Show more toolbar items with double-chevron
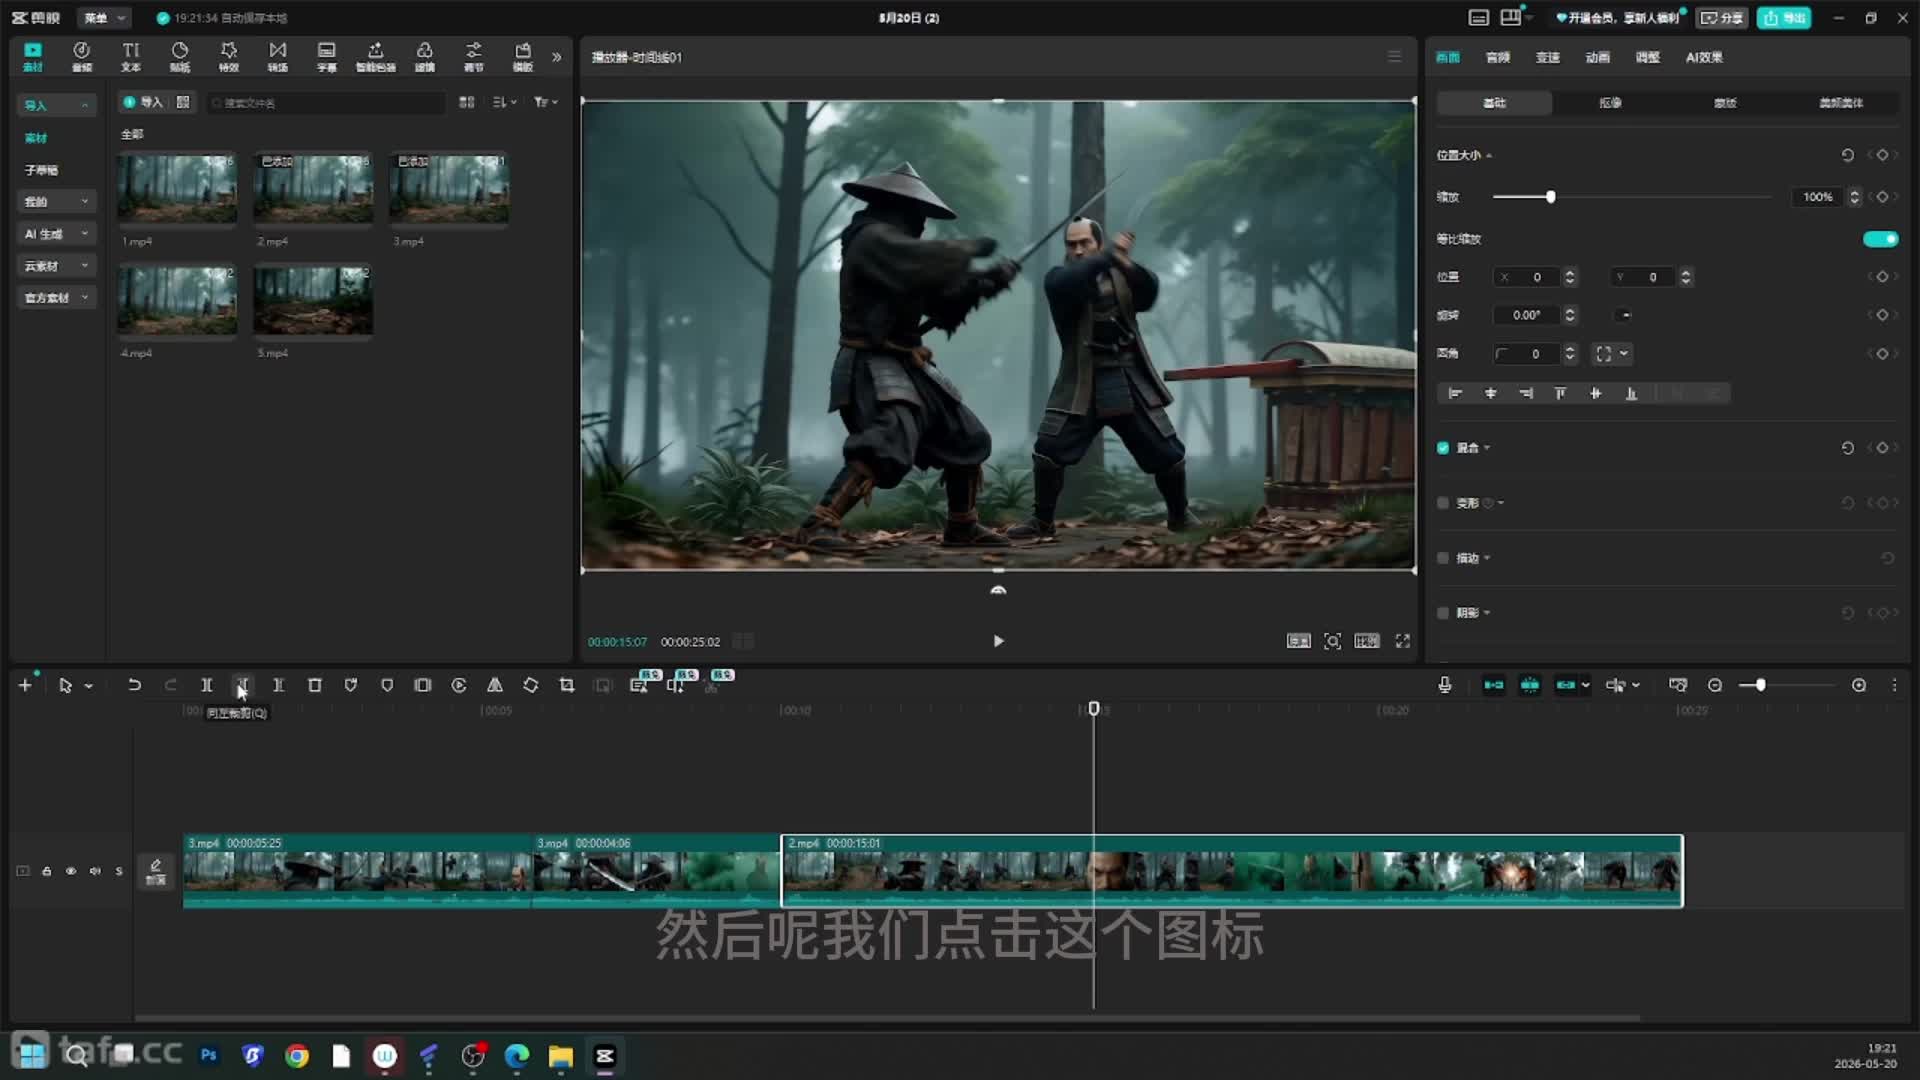 pyautogui.click(x=557, y=57)
